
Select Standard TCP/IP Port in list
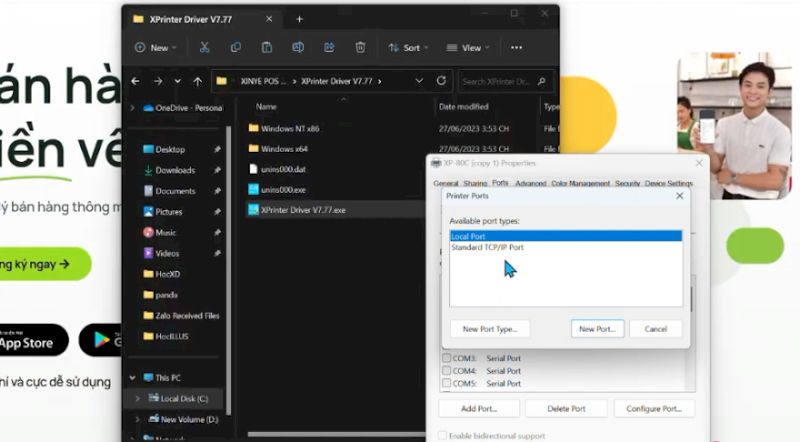[x=487, y=247]
